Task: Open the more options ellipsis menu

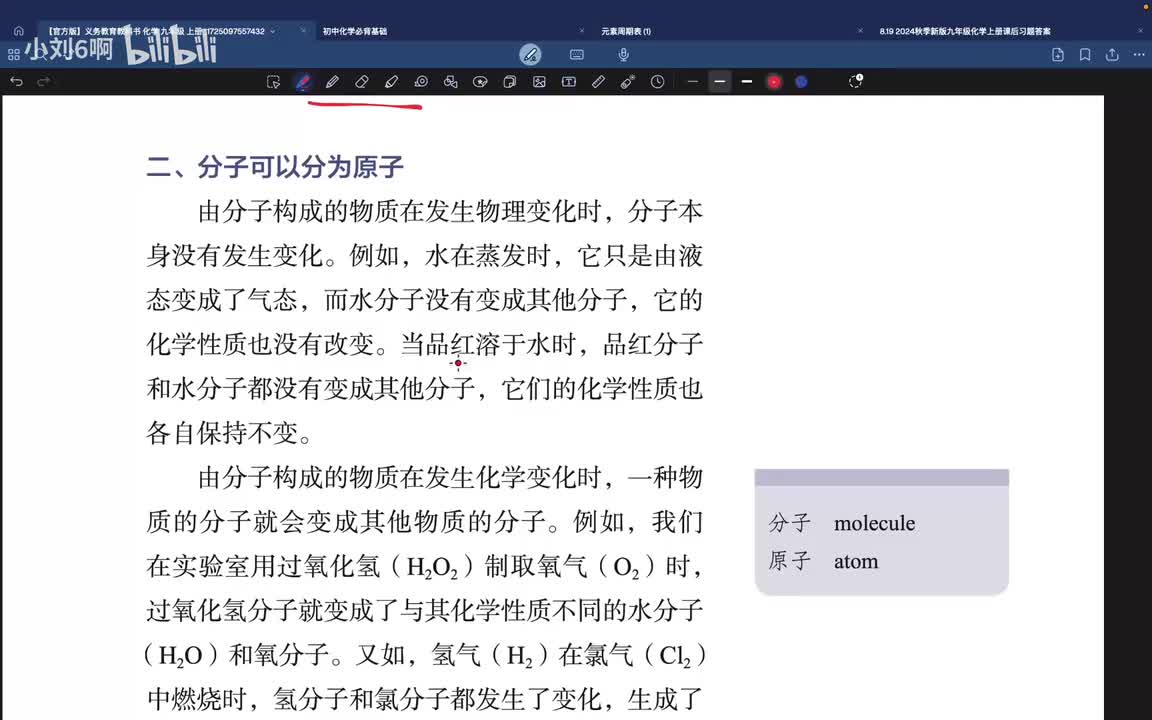Action: pos(1139,54)
